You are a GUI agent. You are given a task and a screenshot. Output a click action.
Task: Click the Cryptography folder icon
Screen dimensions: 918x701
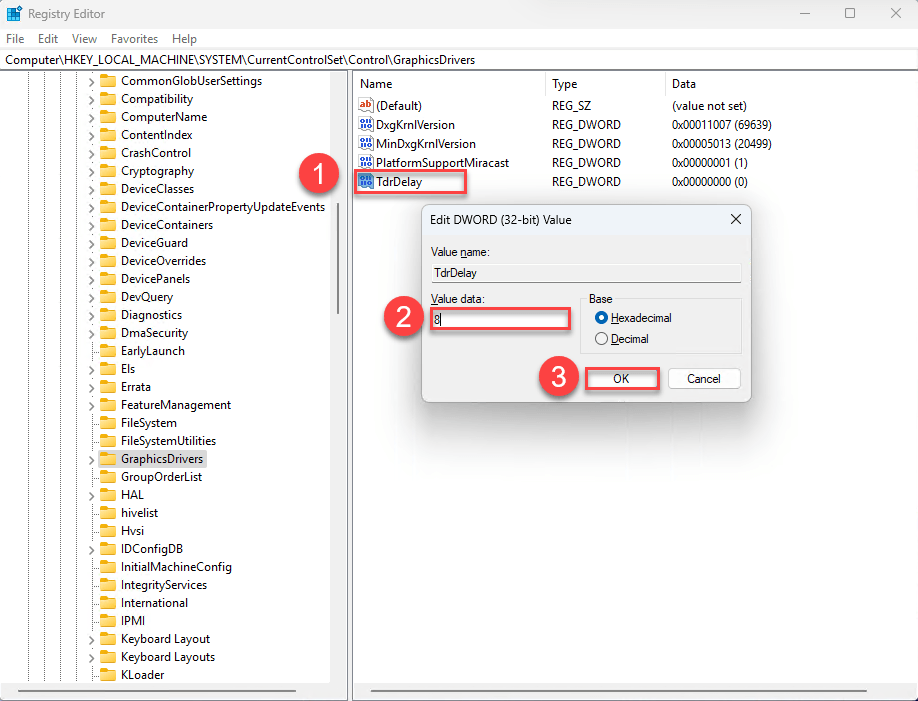click(108, 171)
